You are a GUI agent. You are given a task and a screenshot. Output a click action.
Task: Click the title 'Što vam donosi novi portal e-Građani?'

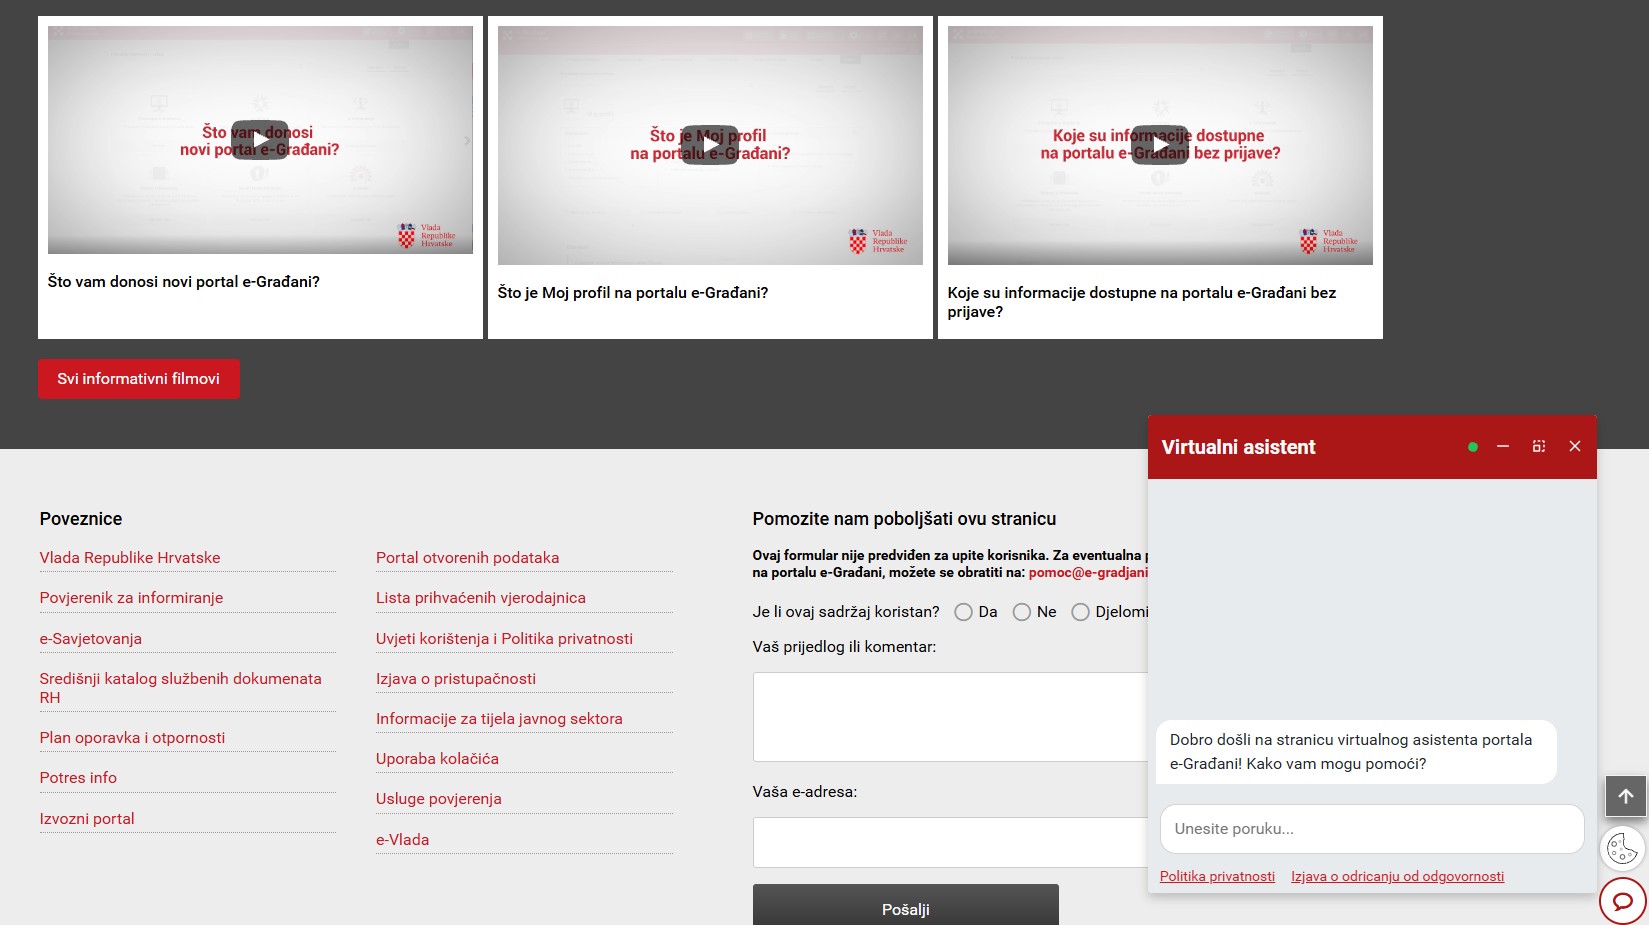184,282
